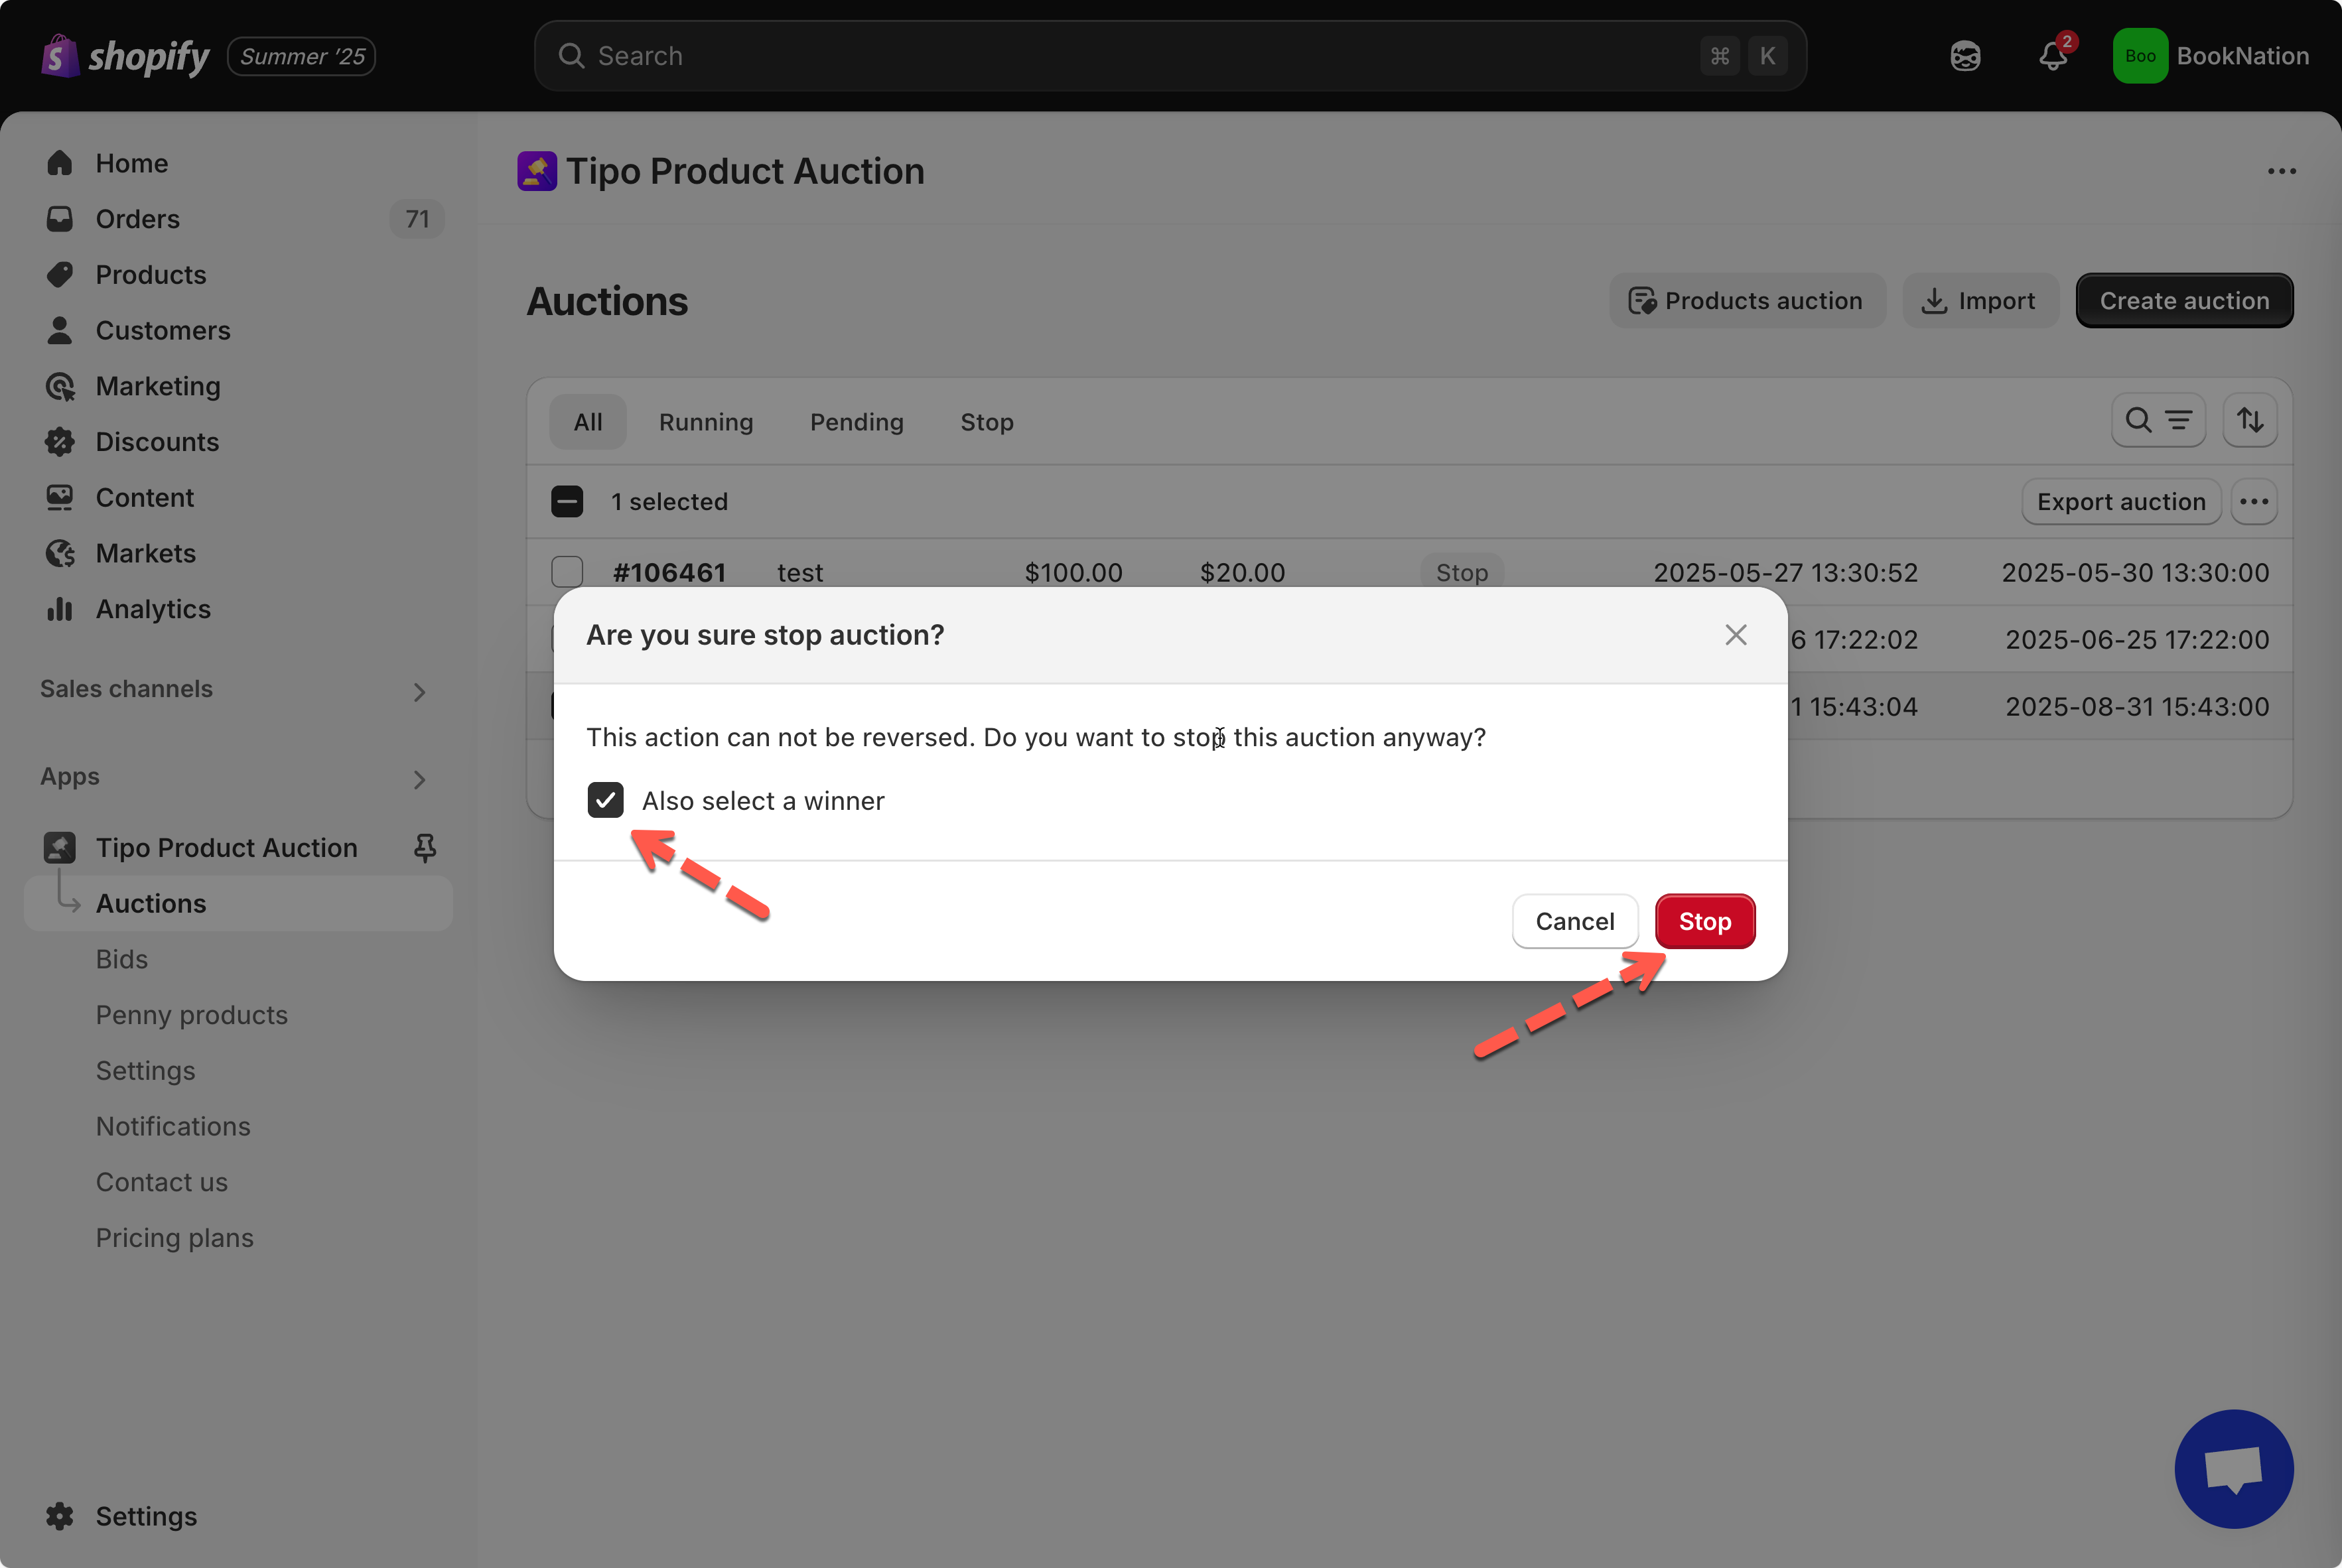Close the stop auction dialog
This screenshot has height=1568, width=2342.
pyautogui.click(x=1735, y=635)
